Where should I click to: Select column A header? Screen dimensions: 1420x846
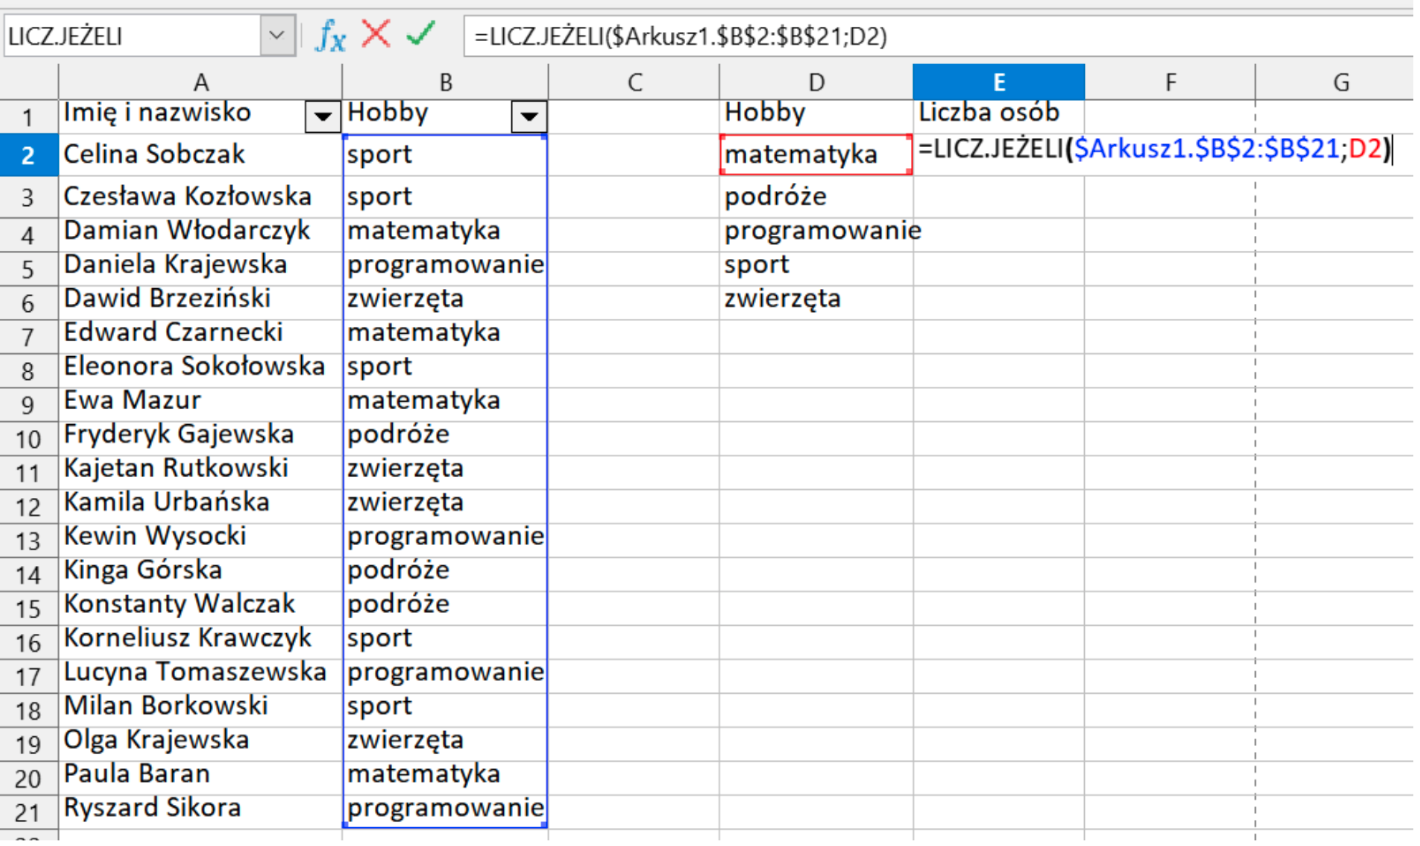click(x=200, y=82)
